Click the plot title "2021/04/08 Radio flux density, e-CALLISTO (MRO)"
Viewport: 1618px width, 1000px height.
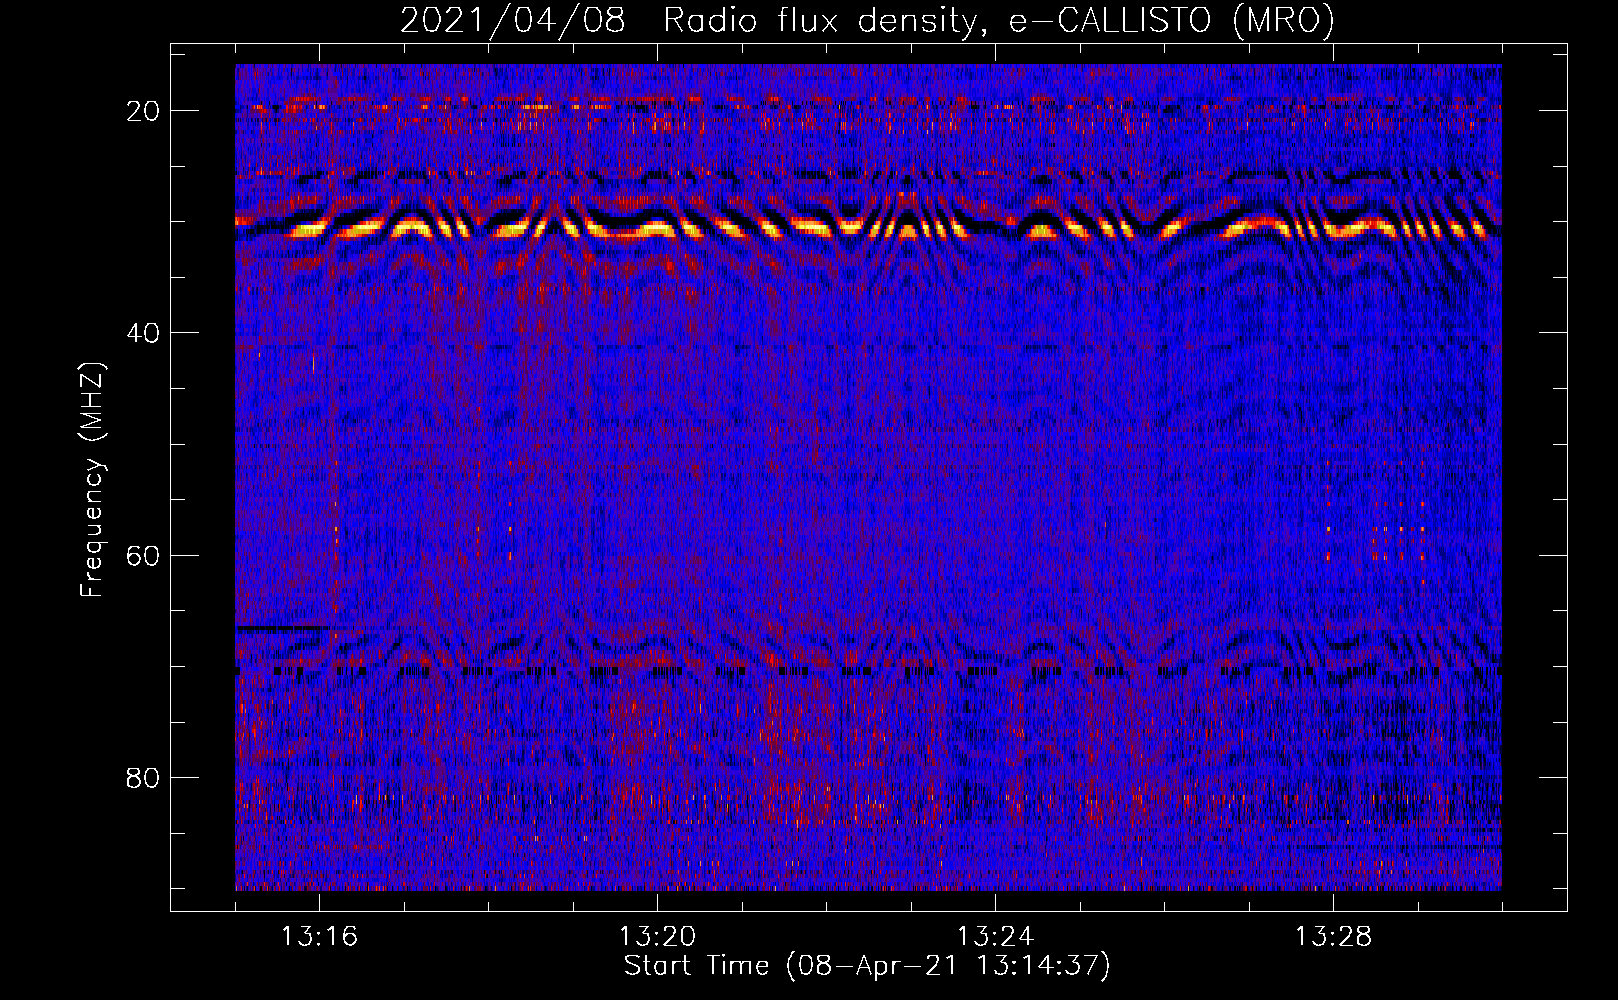(x=867, y=21)
